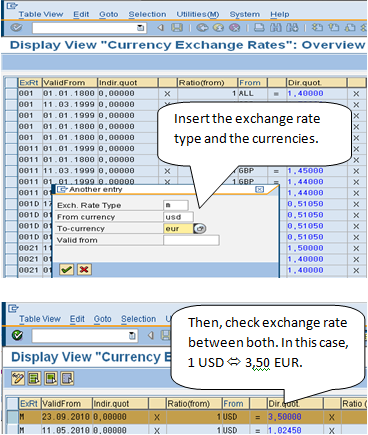The height and width of the screenshot is (435, 368).
Task: Open the window control menu icon of upper window
Action: (12, 5)
